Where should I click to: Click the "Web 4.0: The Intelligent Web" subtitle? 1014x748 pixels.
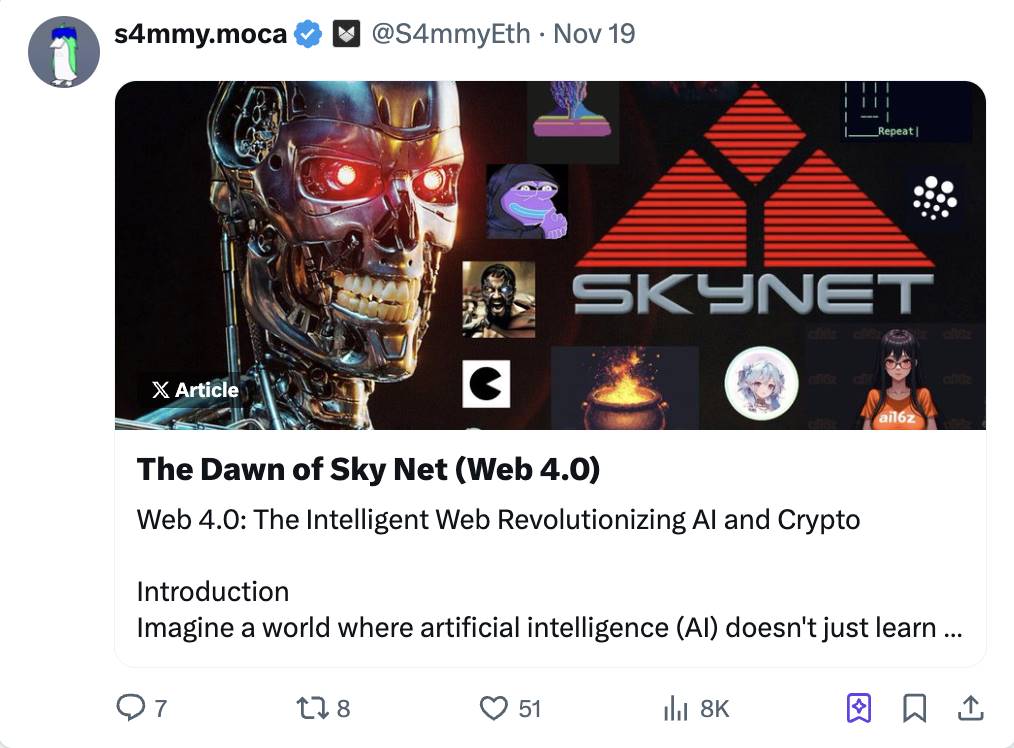click(x=498, y=520)
